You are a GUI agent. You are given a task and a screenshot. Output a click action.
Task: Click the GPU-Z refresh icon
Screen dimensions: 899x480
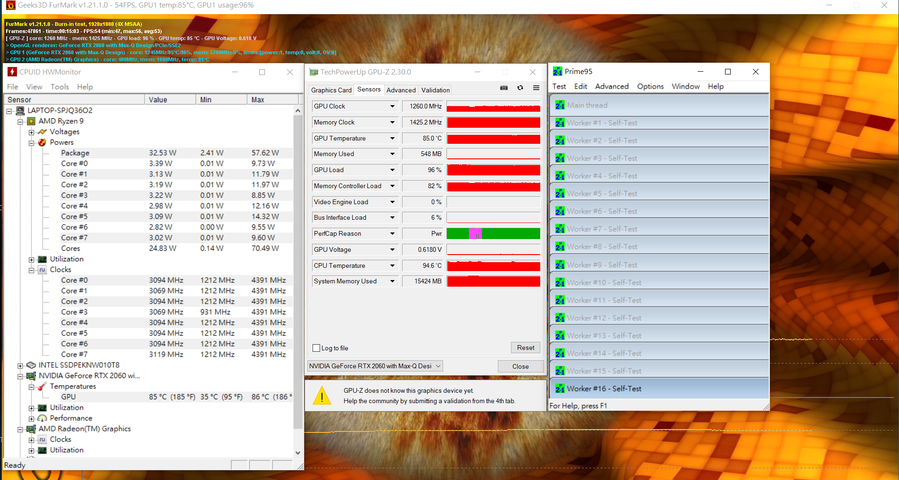tap(520, 88)
